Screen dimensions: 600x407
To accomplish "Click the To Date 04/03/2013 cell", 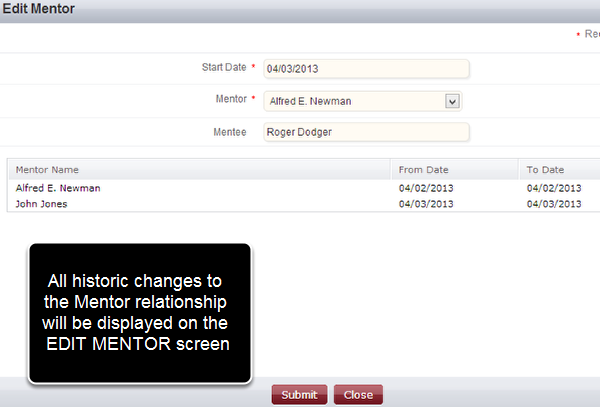I will (554, 204).
